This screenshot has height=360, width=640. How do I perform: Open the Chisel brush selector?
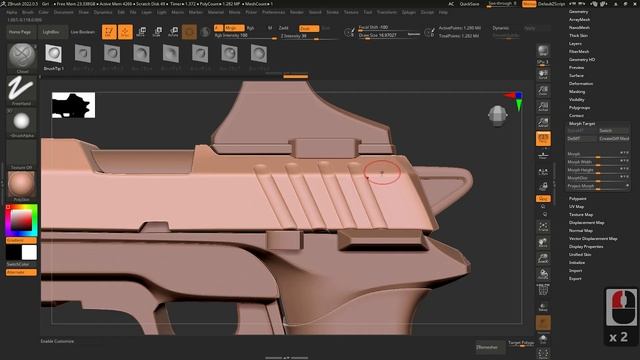(22, 58)
